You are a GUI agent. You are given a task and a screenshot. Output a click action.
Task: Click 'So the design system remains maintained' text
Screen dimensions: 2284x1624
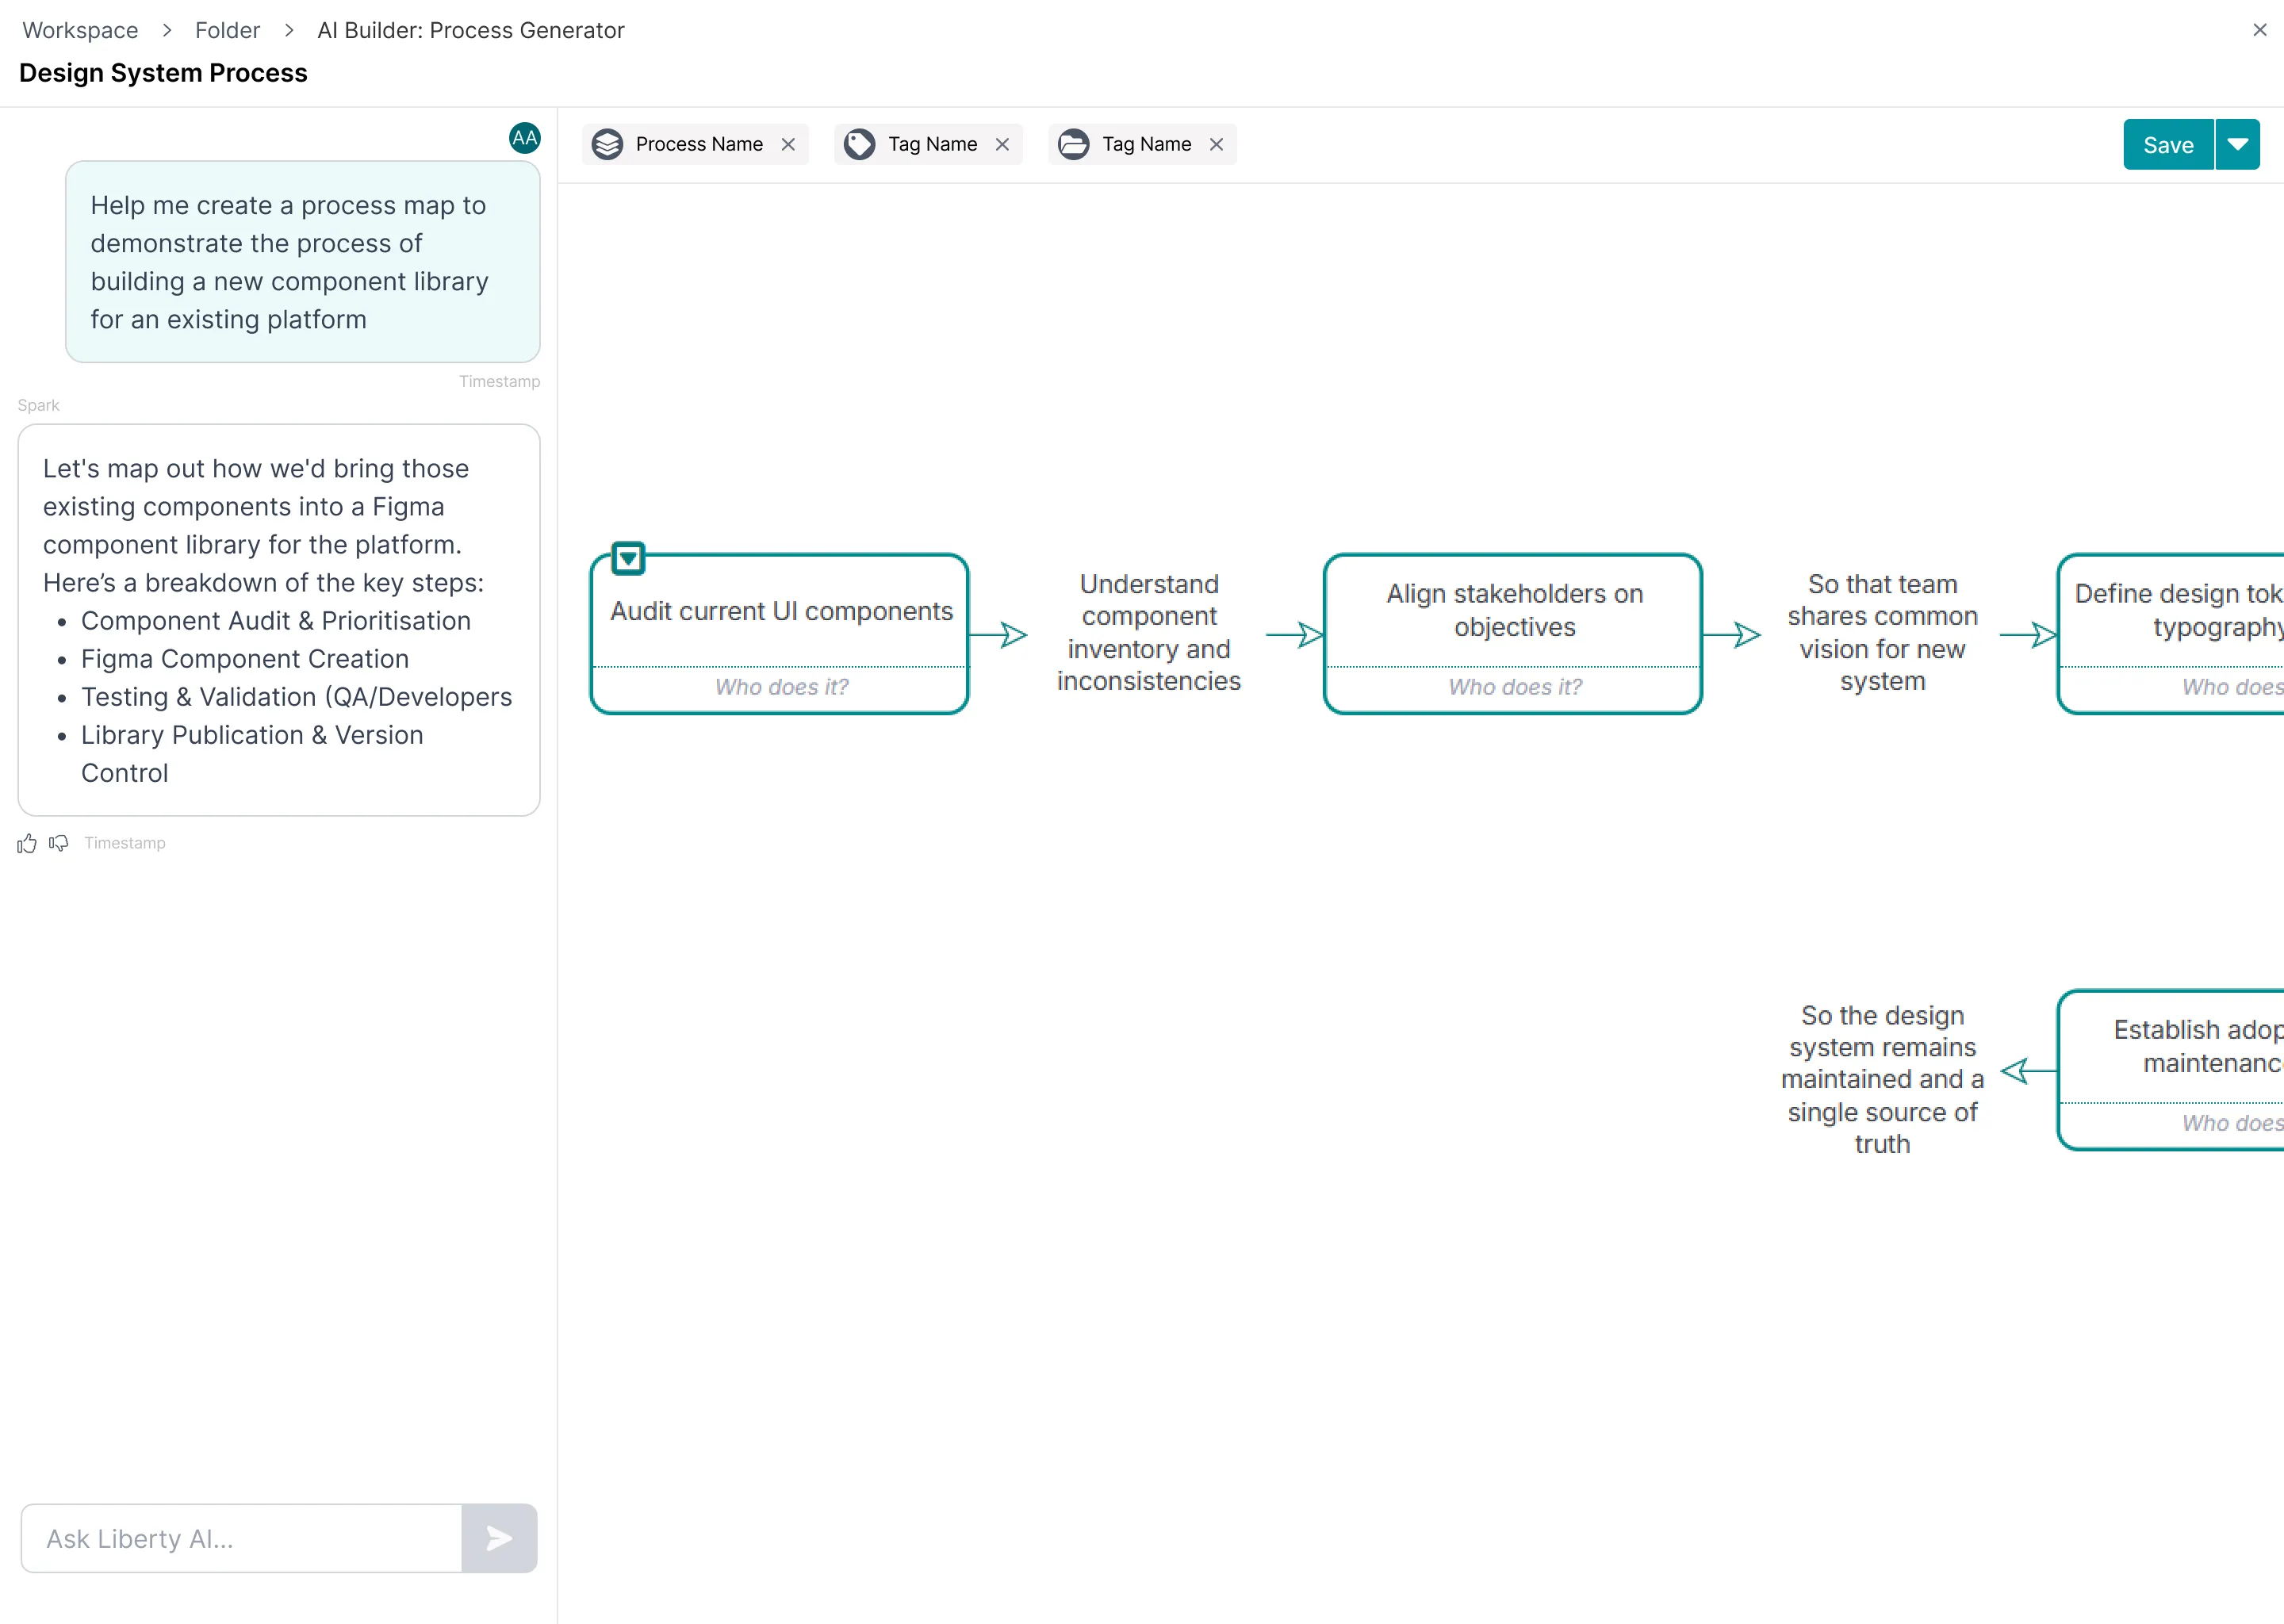click(x=1882, y=1079)
